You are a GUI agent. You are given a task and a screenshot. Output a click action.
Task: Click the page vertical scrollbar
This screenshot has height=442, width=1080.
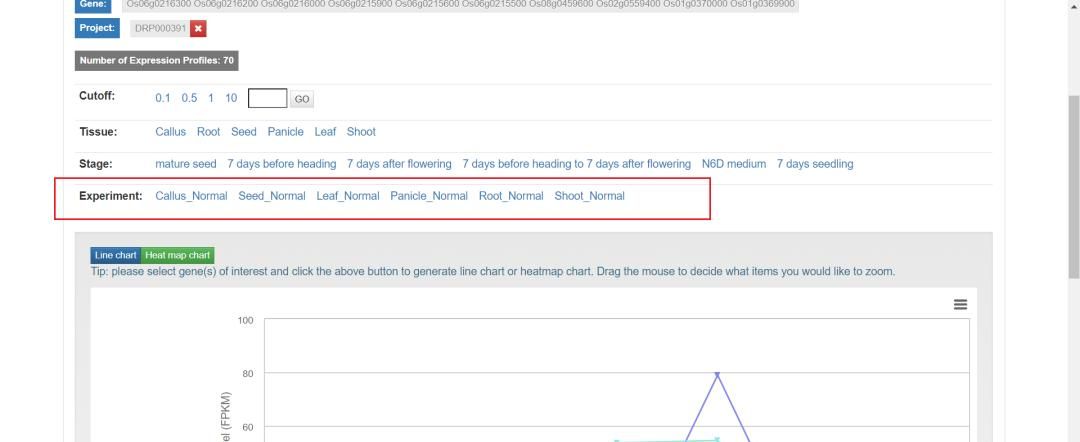pos(1074,190)
